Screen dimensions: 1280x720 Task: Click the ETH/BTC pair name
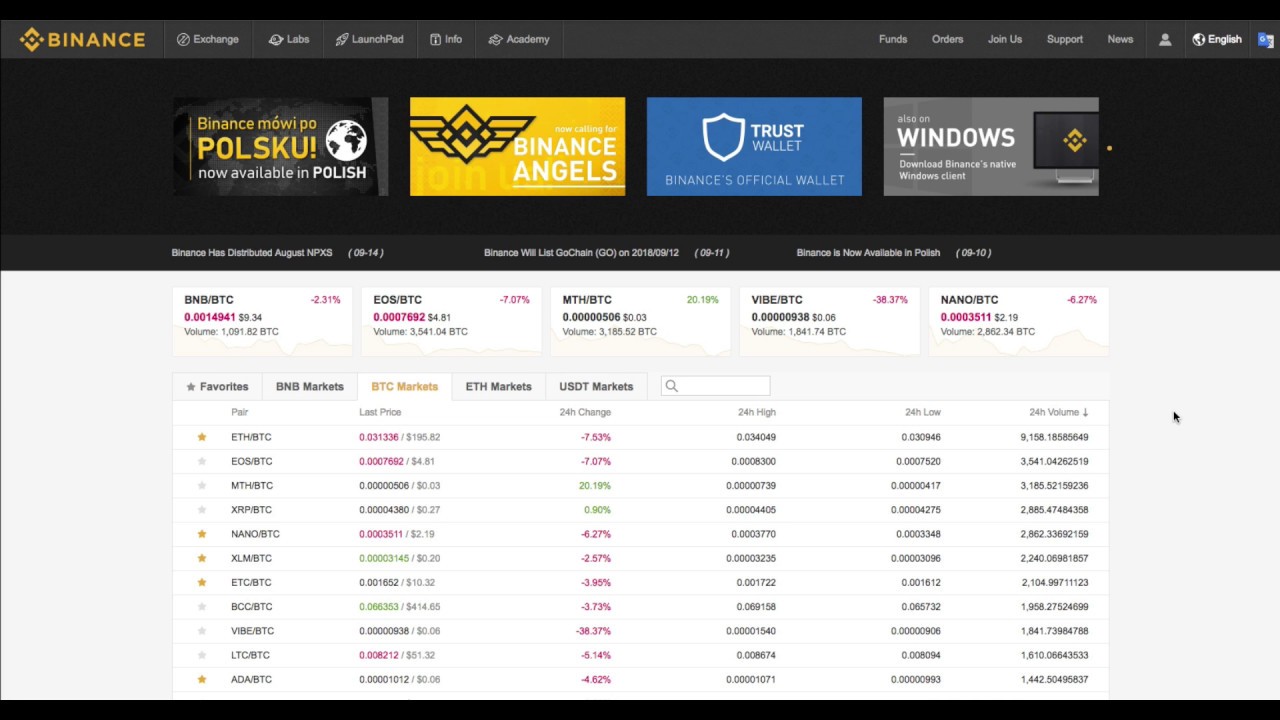click(x=251, y=437)
